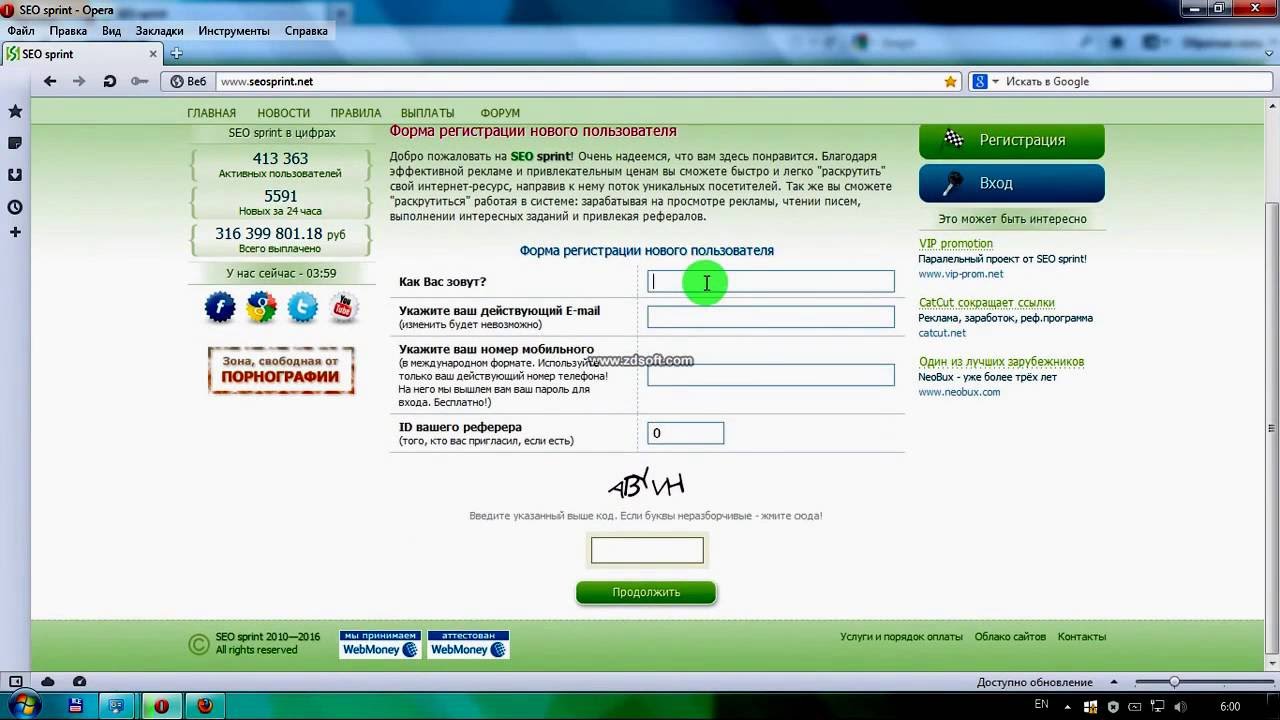Click the sidebar plus to add panel
The image size is (1280, 720).
[15, 232]
